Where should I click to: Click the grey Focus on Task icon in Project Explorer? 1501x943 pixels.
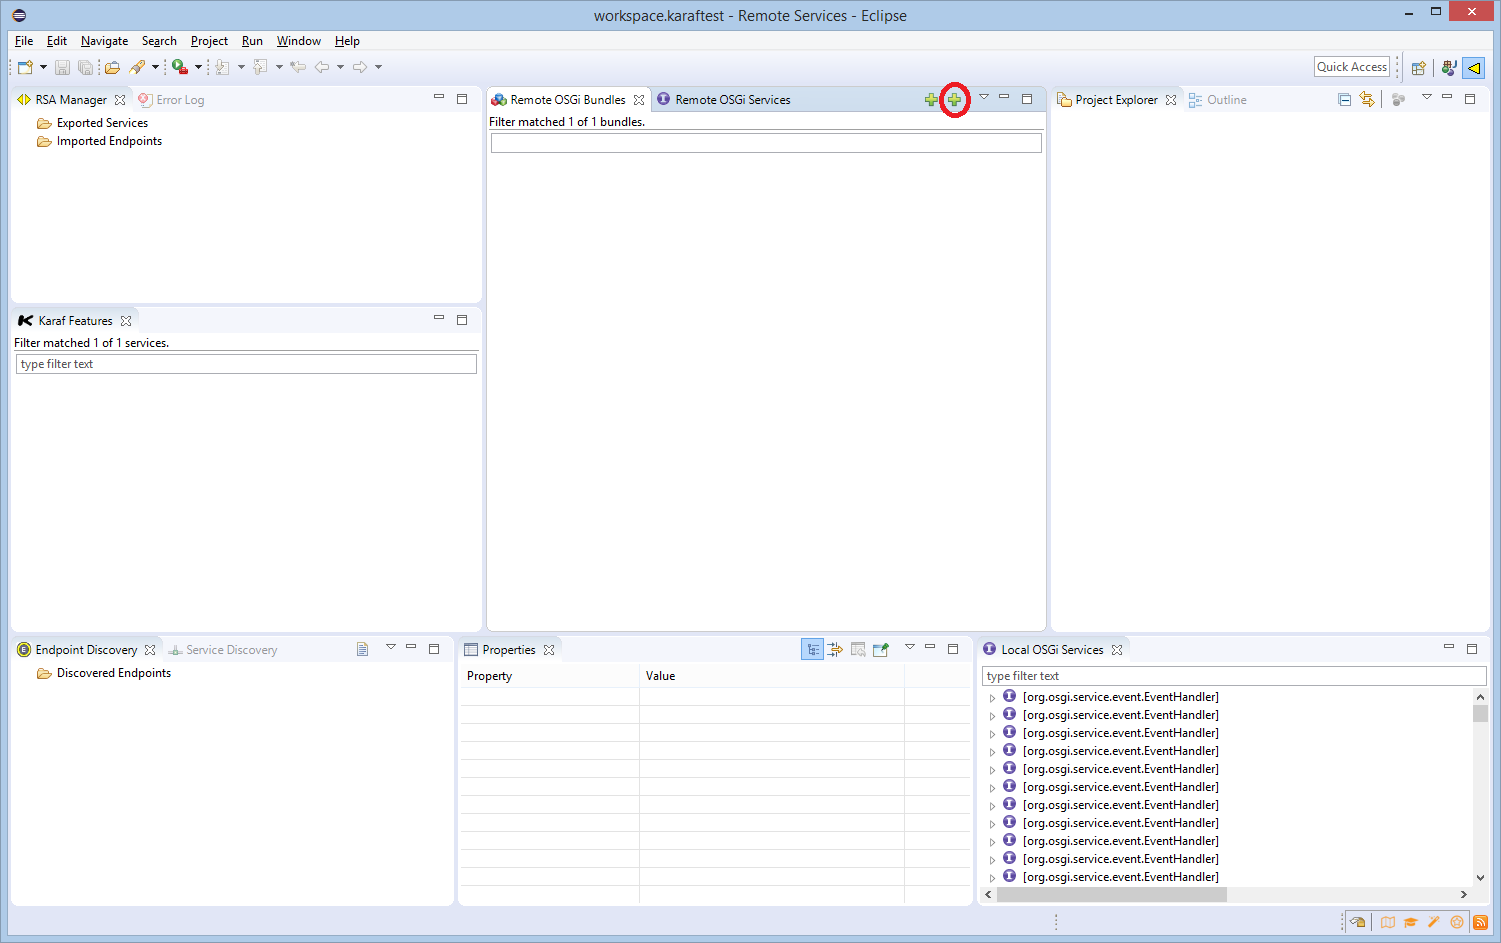point(1398,99)
